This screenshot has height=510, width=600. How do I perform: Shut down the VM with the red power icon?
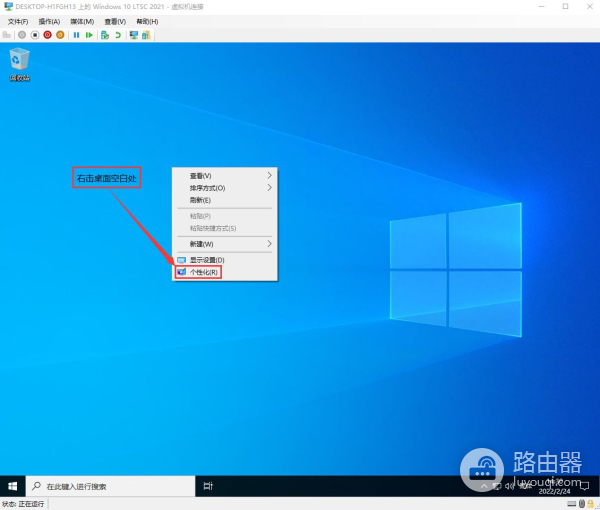[x=47, y=35]
